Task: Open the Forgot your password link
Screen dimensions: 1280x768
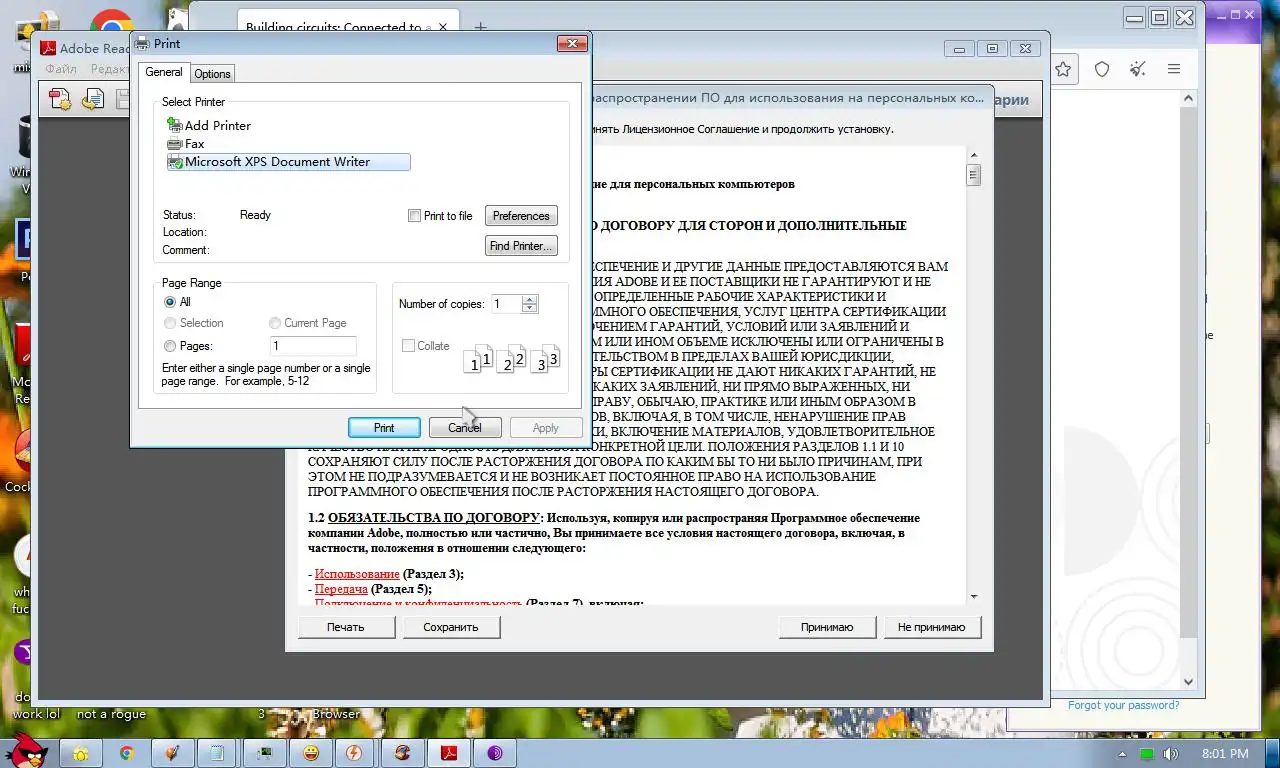Action: point(1123,705)
